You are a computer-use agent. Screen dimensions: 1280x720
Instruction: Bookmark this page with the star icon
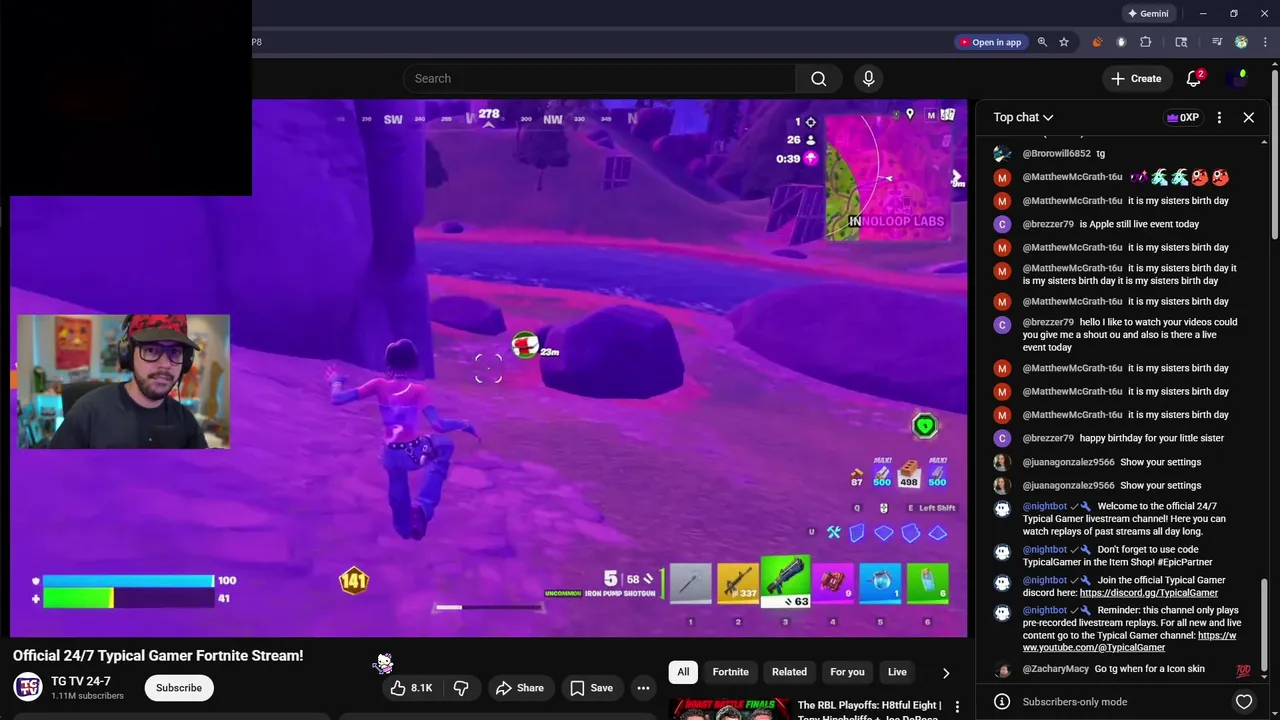[x=1064, y=42]
